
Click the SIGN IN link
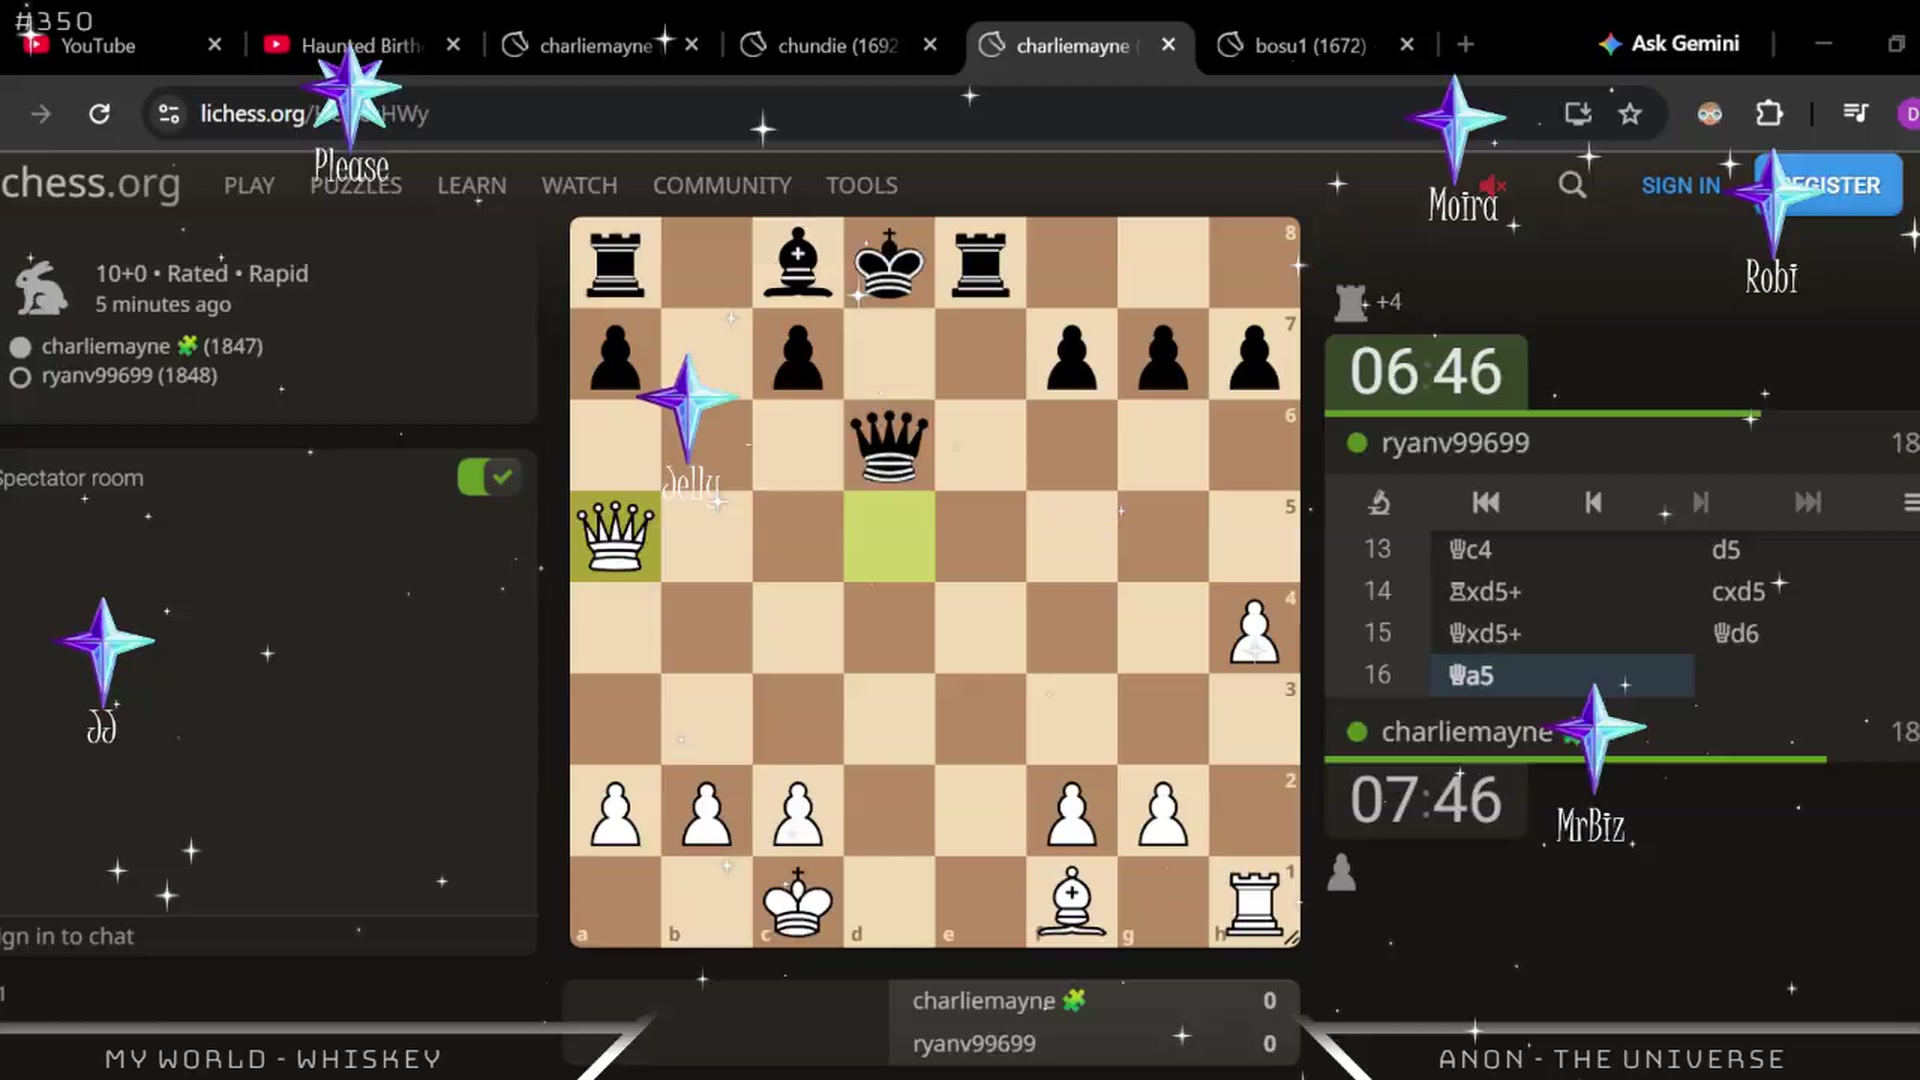pos(1680,186)
